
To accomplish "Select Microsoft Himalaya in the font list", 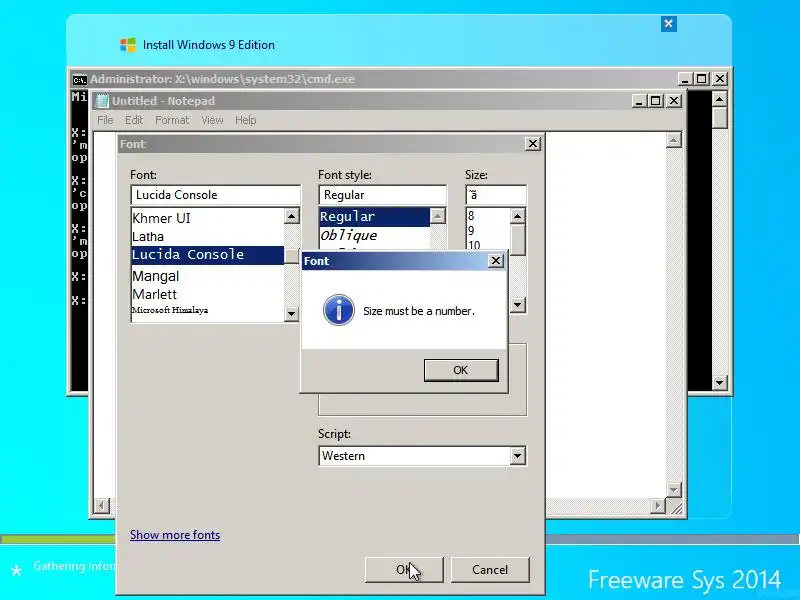I will (x=207, y=310).
